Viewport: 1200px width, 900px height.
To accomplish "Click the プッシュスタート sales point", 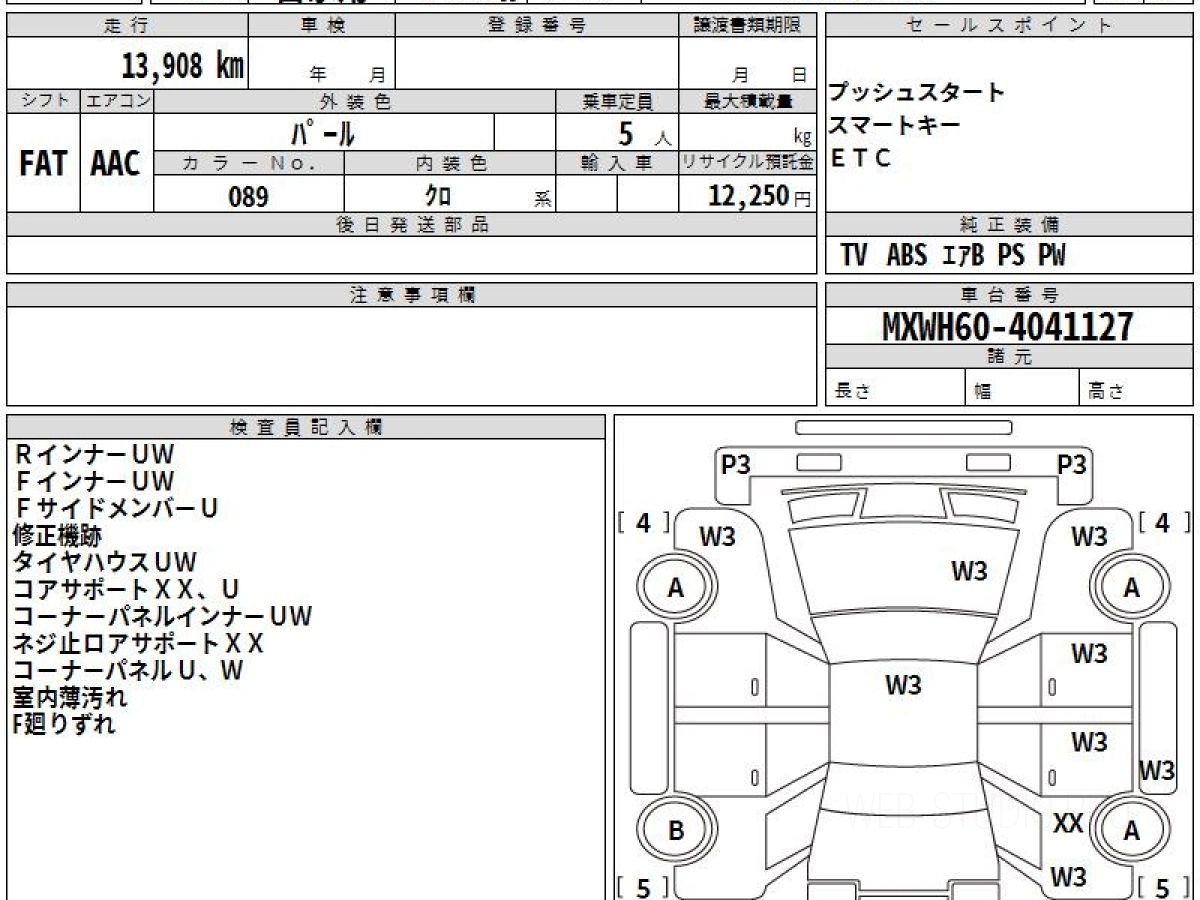I will coord(917,93).
